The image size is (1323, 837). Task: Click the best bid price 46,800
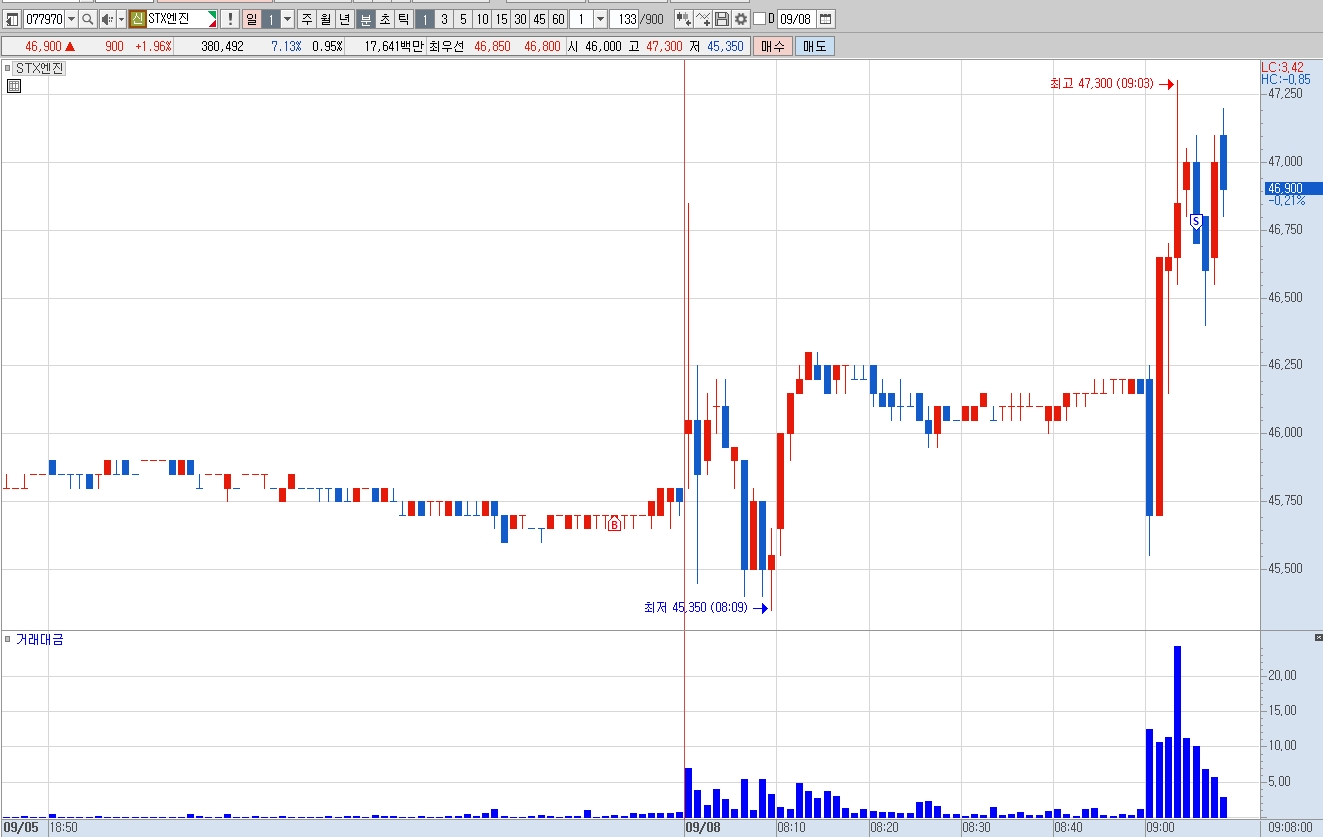[x=542, y=46]
